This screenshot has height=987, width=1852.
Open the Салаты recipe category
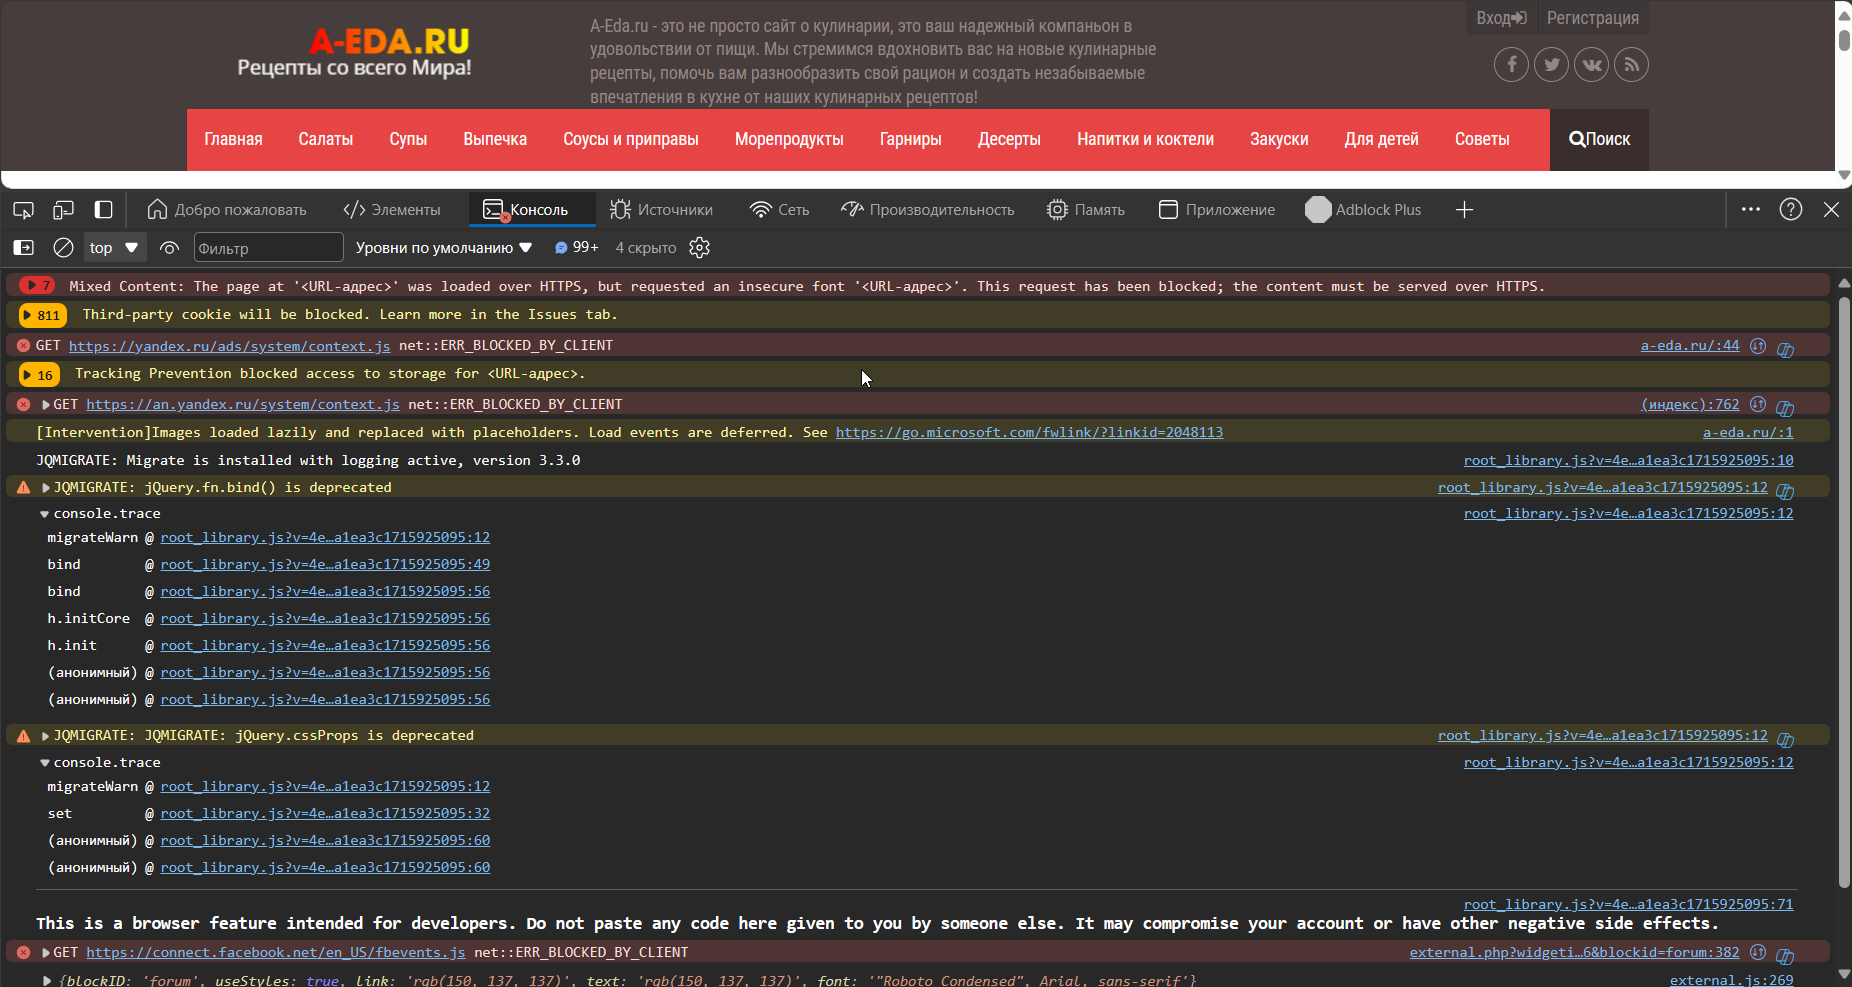coord(326,140)
